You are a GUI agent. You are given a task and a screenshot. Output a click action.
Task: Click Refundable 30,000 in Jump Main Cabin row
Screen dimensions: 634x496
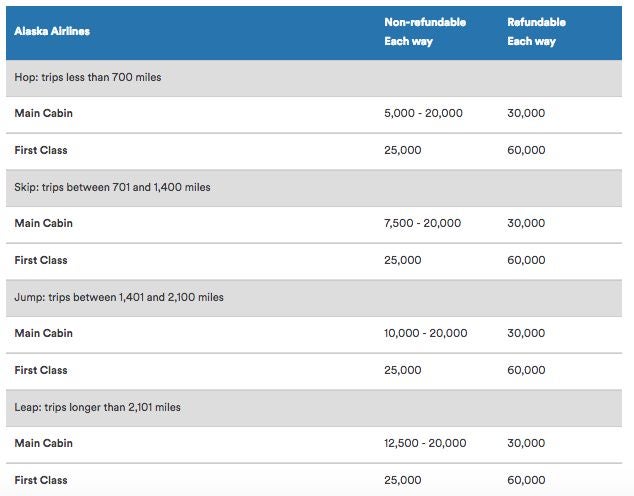pos(526,333)
